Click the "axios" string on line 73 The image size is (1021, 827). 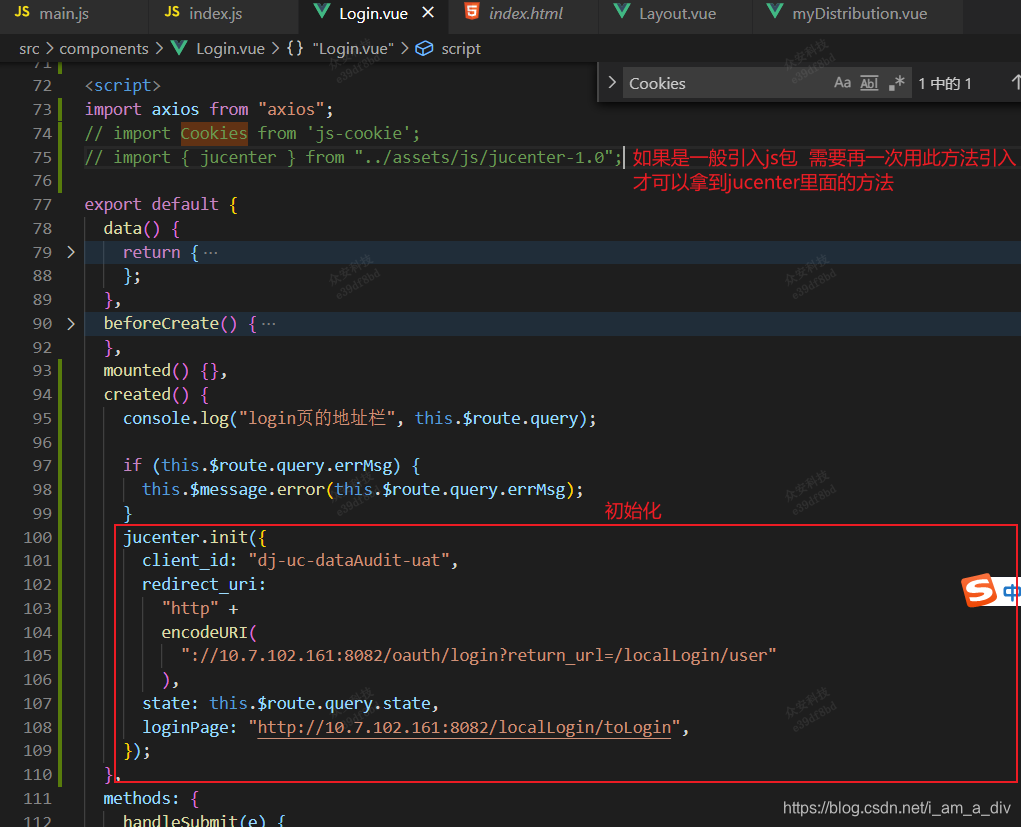291,109
